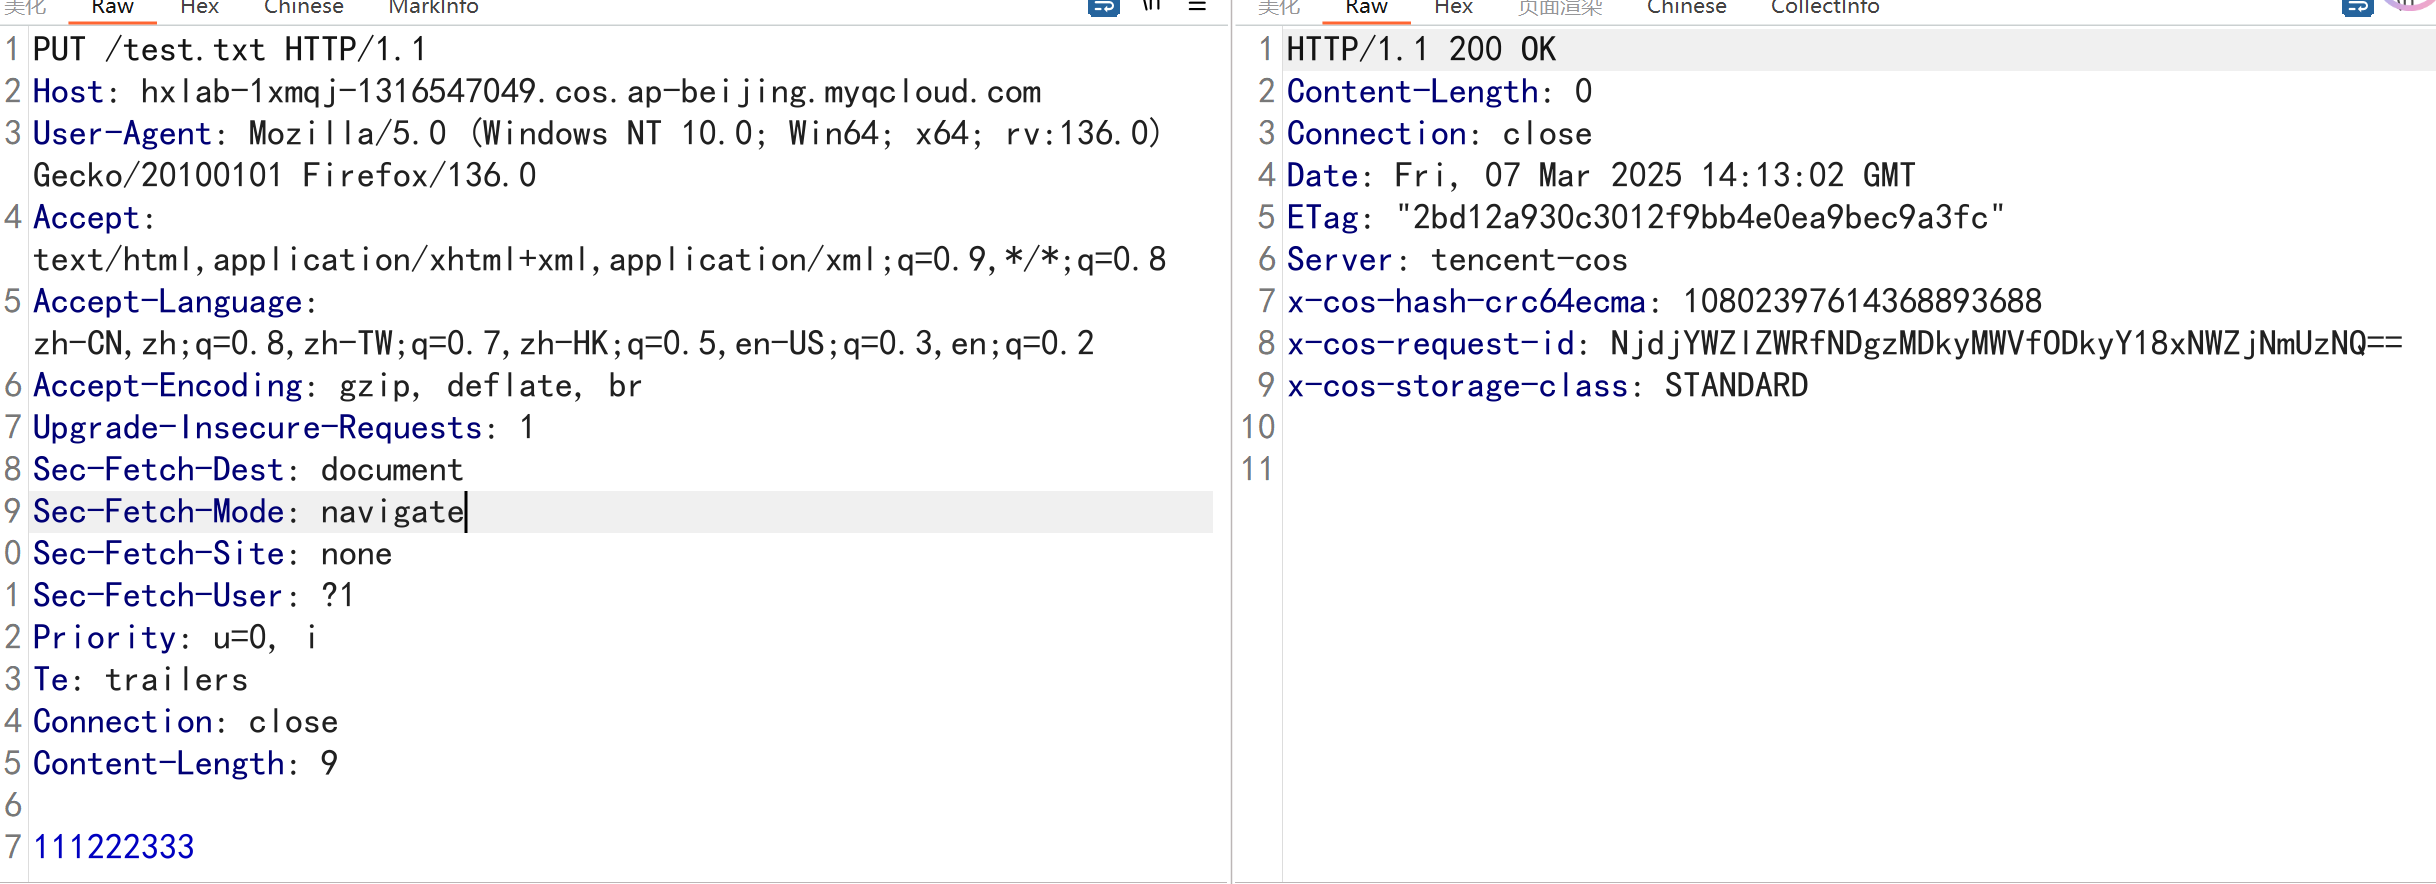Open the request editor hamburger options menu
The height and width of the screenshot is (884, 2436).
[x=1197, y=6]
